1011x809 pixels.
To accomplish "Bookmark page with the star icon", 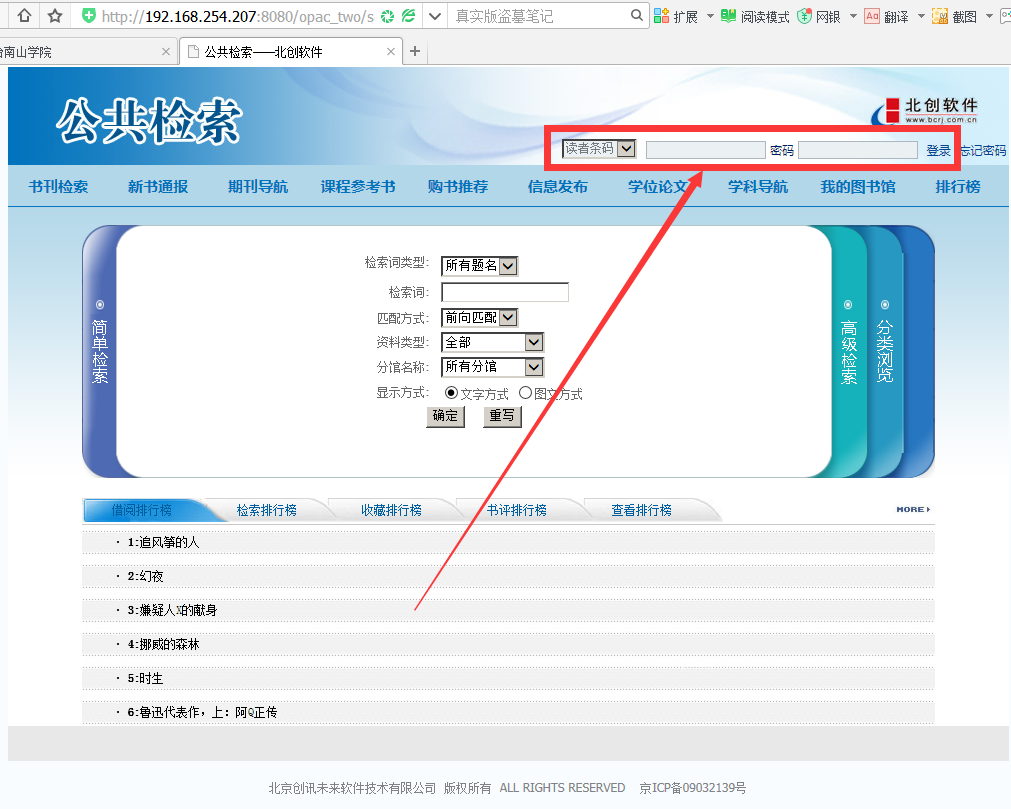I will [x=55, y=16].
